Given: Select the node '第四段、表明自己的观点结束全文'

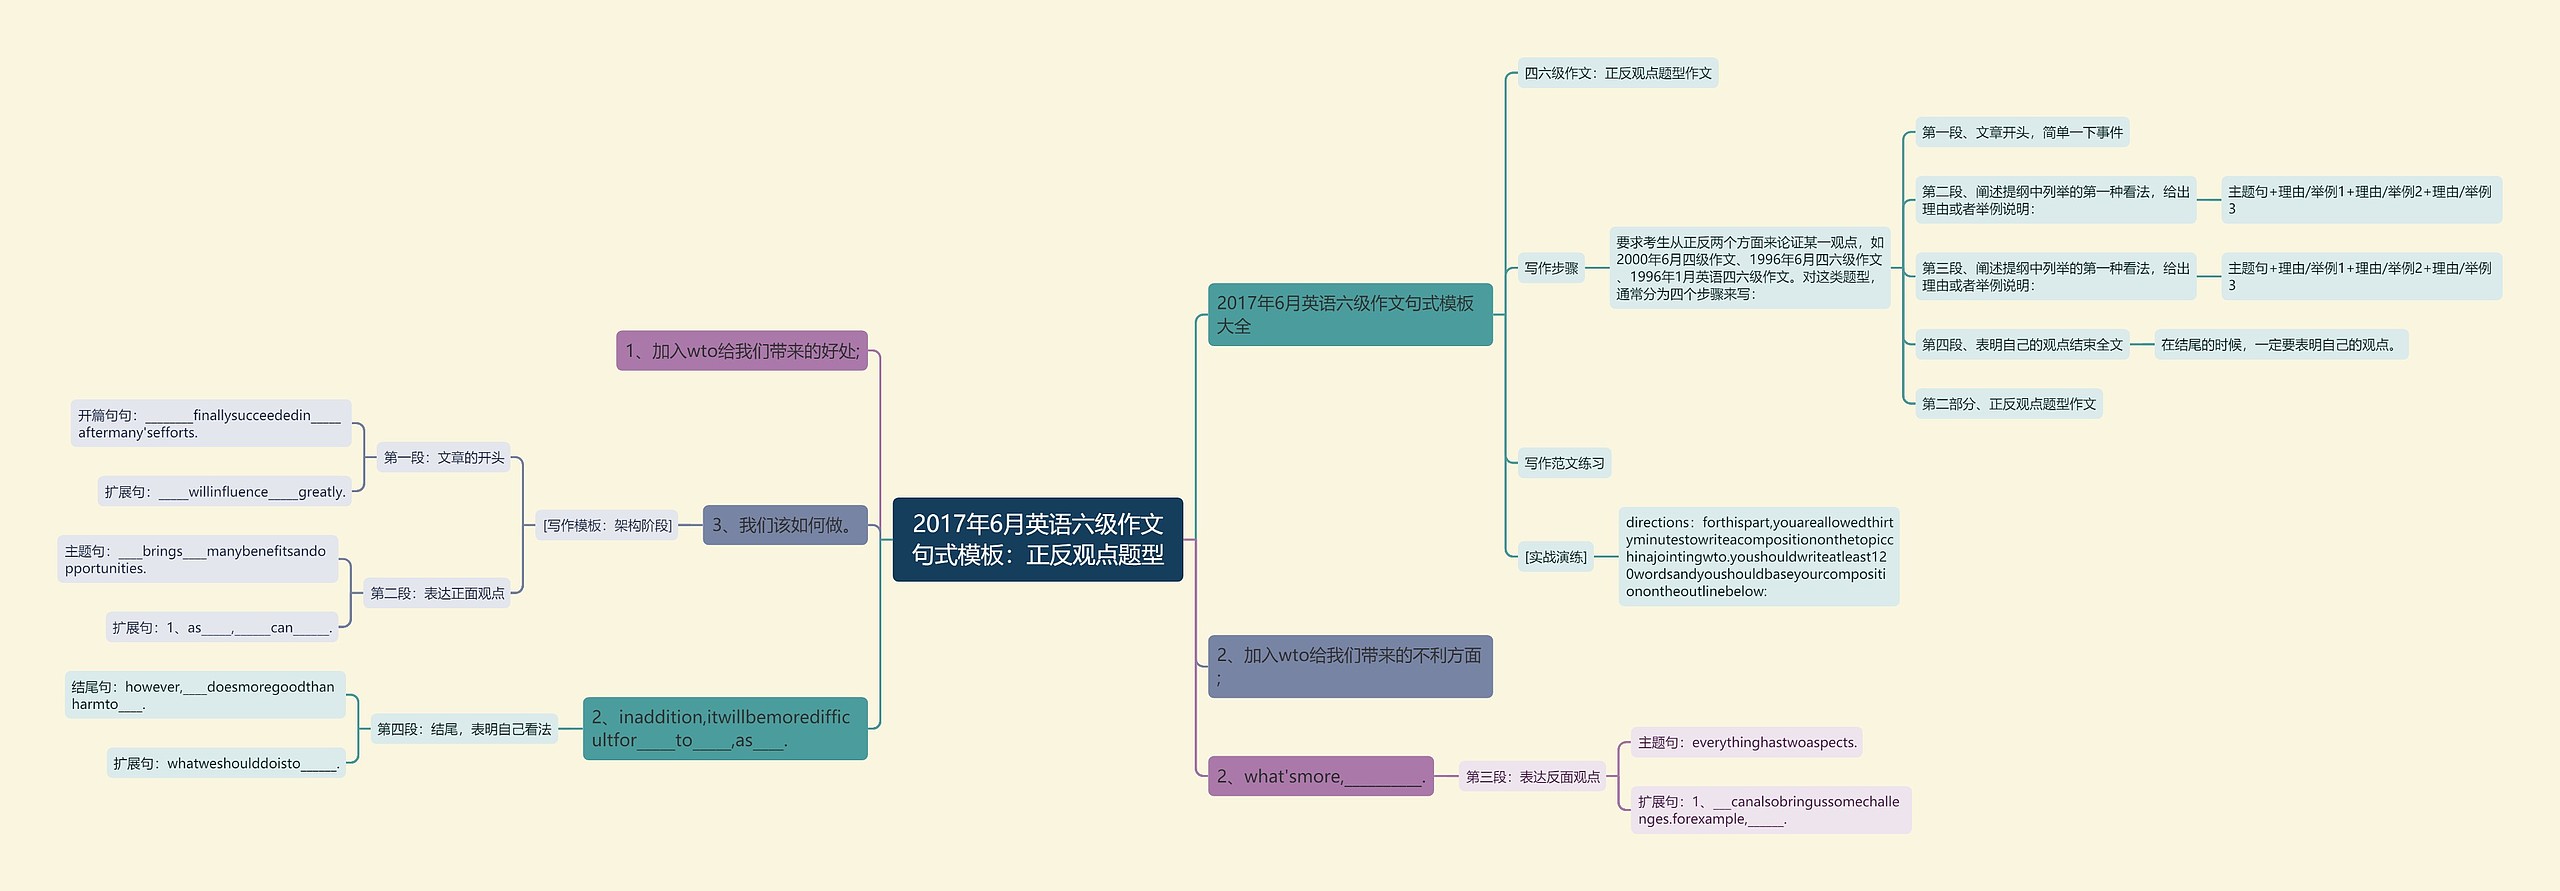Looking at the screenshot, I should (2022, 345).
